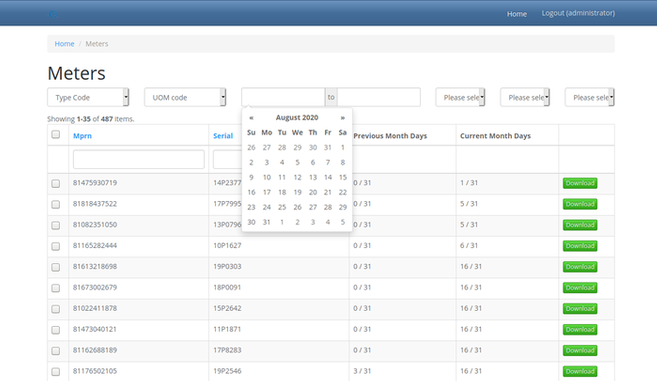Click the 'Showing 1-35 of 487 items' summary
Image resolution: width=657 pixels, height=381 pixels.
[91, 119]
